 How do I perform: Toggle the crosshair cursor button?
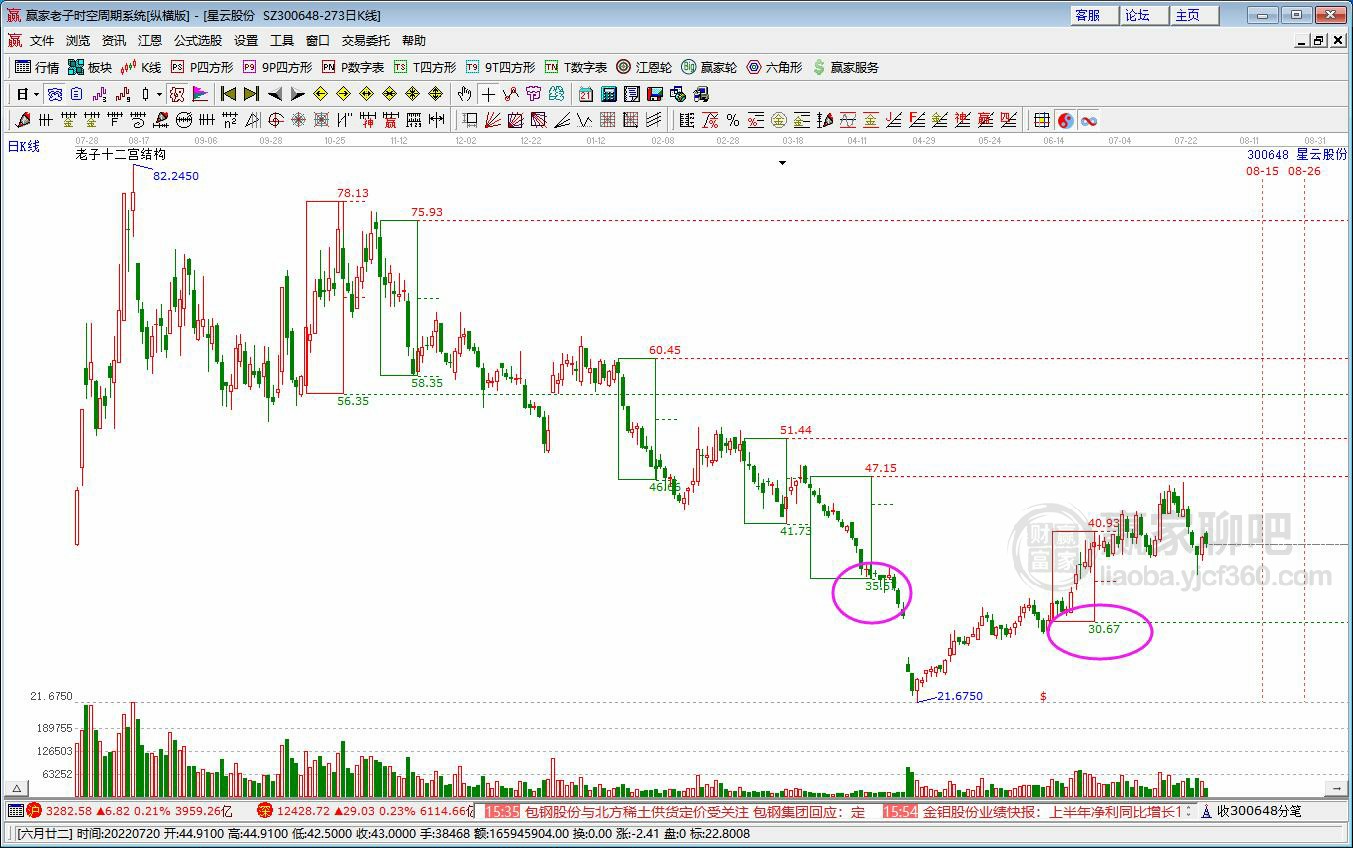[487, 94]
